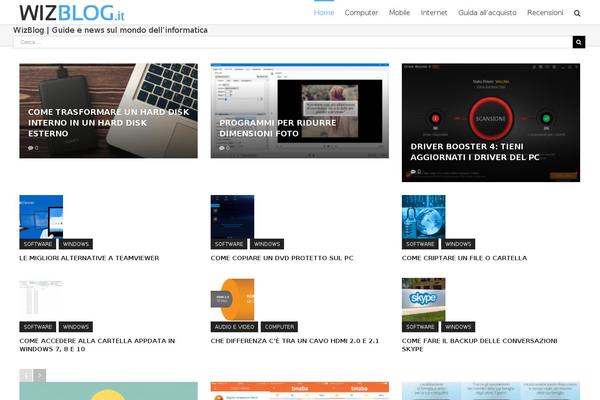600x400 pixels.
Task: Click the AppData article thumbnail
Action: [41, 300]
